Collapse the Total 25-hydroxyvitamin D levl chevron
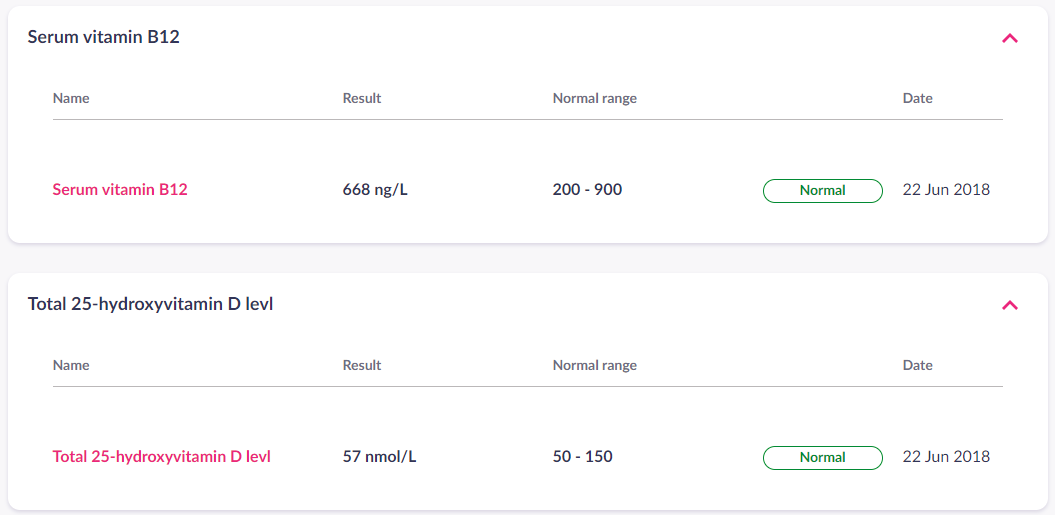This screenshot has height=515, width=1055. (1010, 306)
